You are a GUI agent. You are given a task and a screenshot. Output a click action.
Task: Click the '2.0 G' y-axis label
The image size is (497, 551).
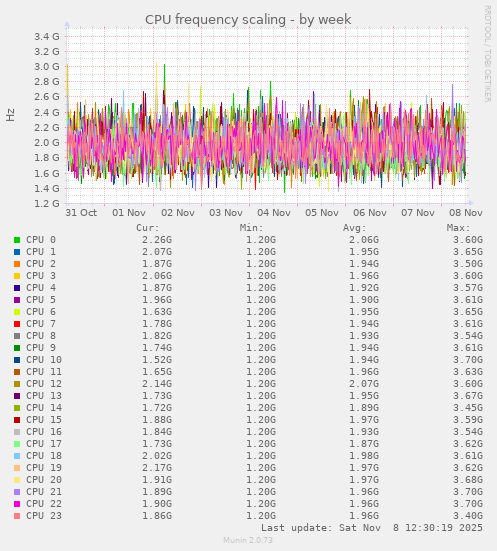[47, 143]
